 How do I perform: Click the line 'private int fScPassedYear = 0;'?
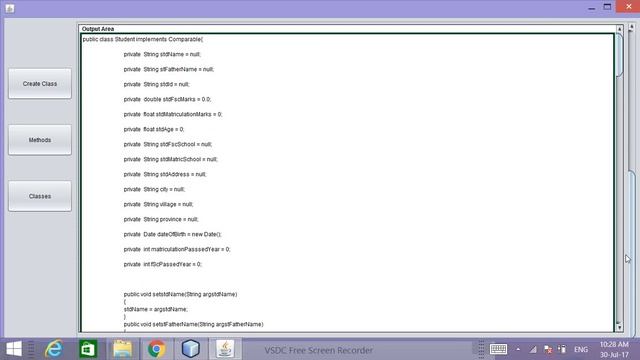[x=162, y=264]
